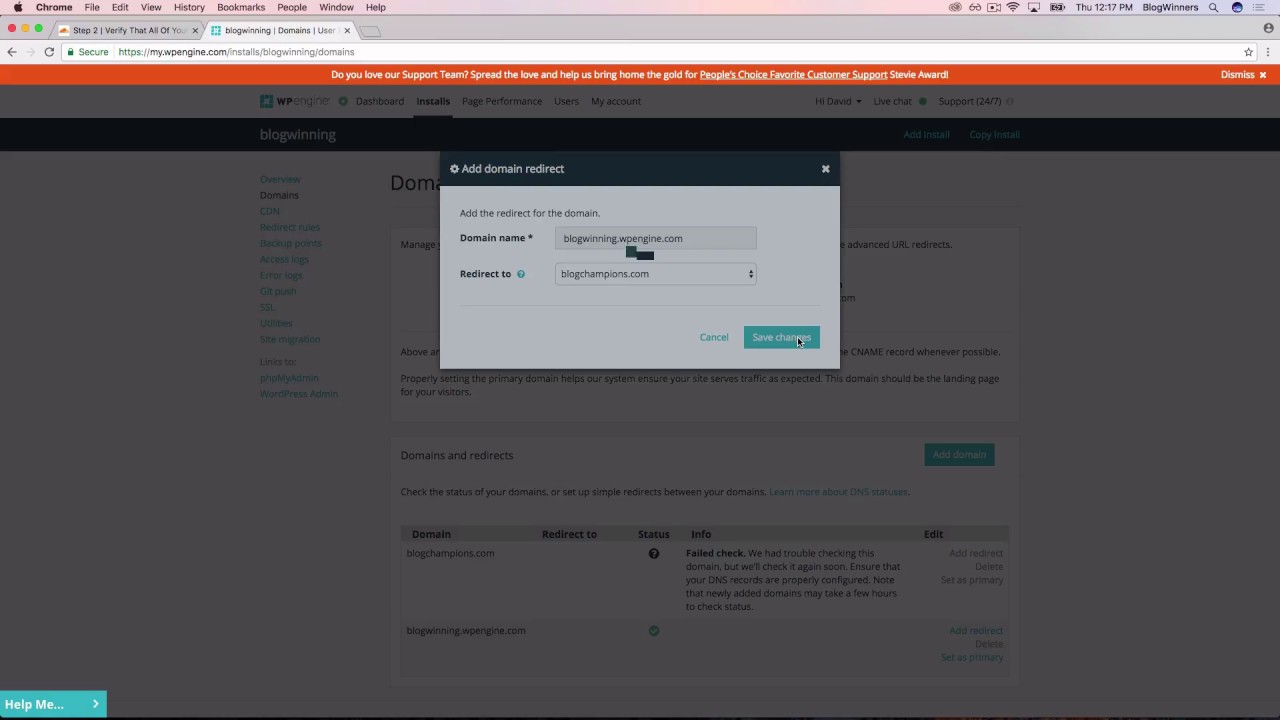Click the Domain name input field
This screenshot has height=720, width=1280.
(x=656, y=238)
